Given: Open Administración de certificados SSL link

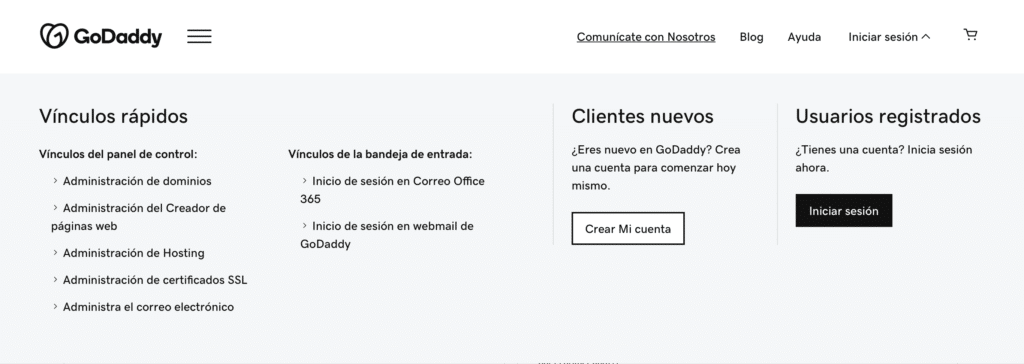Looking at the screenshot, I should click(x=155, y=280).
